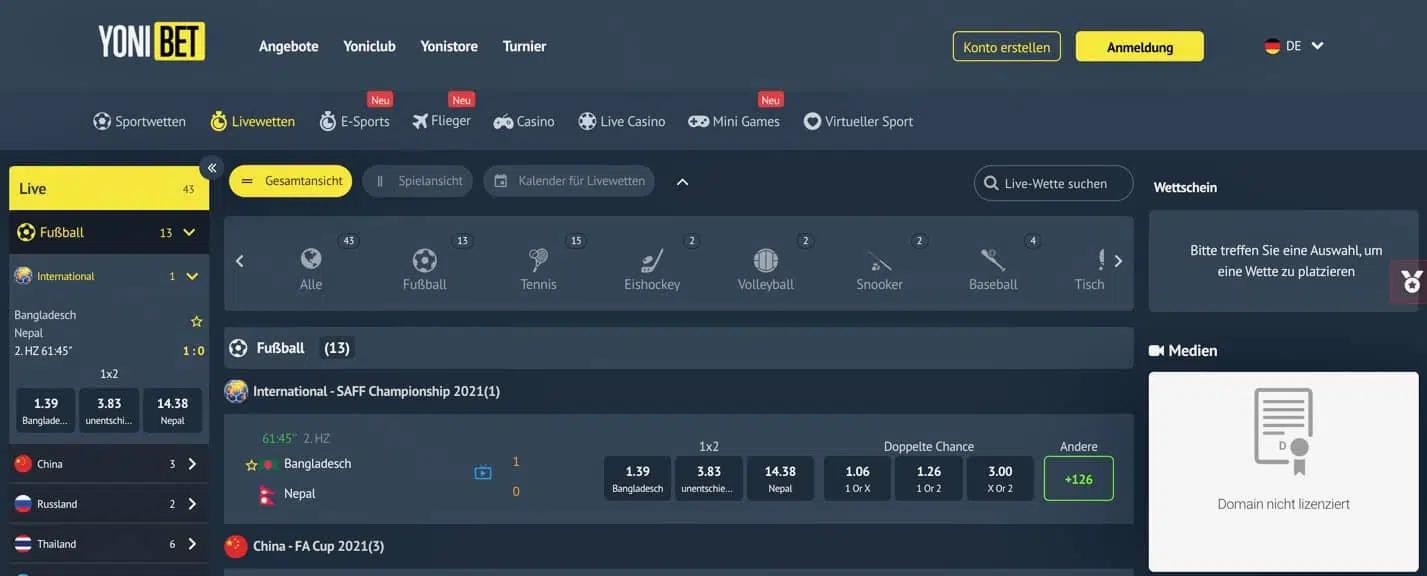Click the Anmeldung button

pos(1140,46)
